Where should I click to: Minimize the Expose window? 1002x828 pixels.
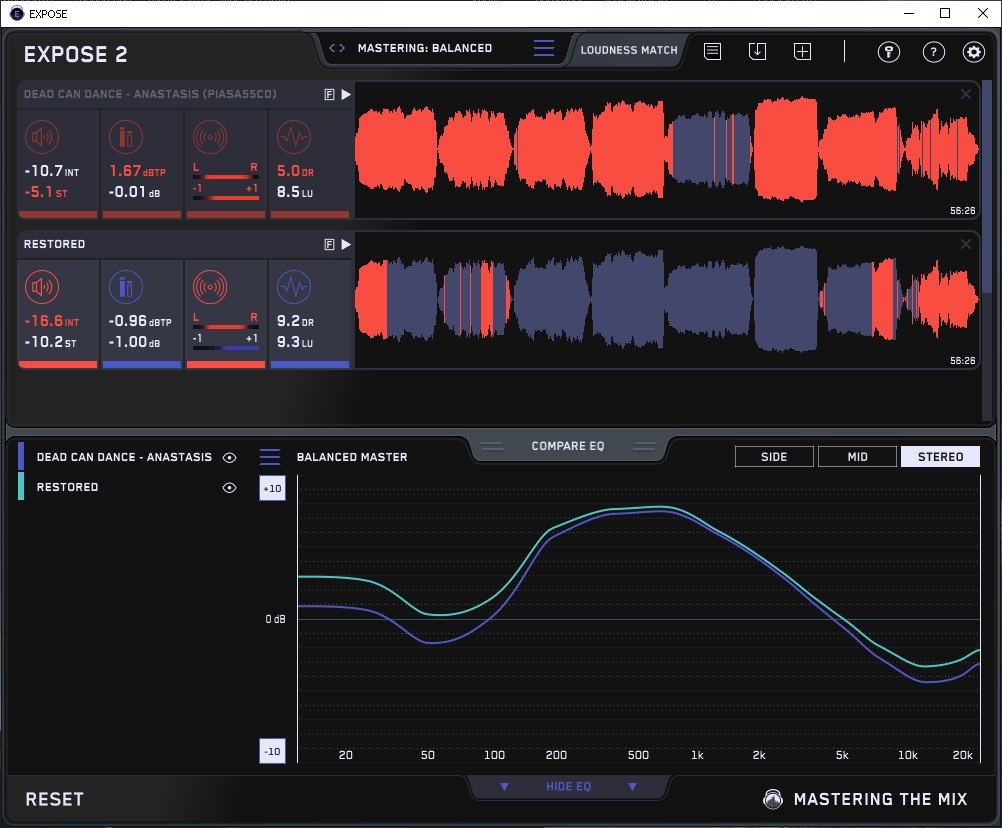coord(909,13)
